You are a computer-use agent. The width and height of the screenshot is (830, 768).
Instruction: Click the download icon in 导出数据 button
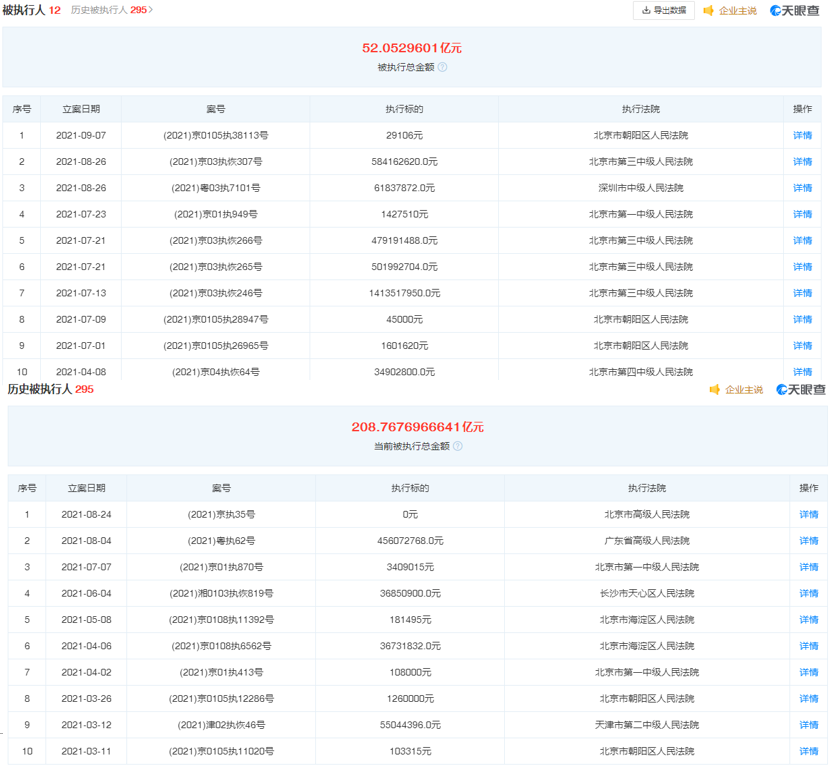(646, 10)
